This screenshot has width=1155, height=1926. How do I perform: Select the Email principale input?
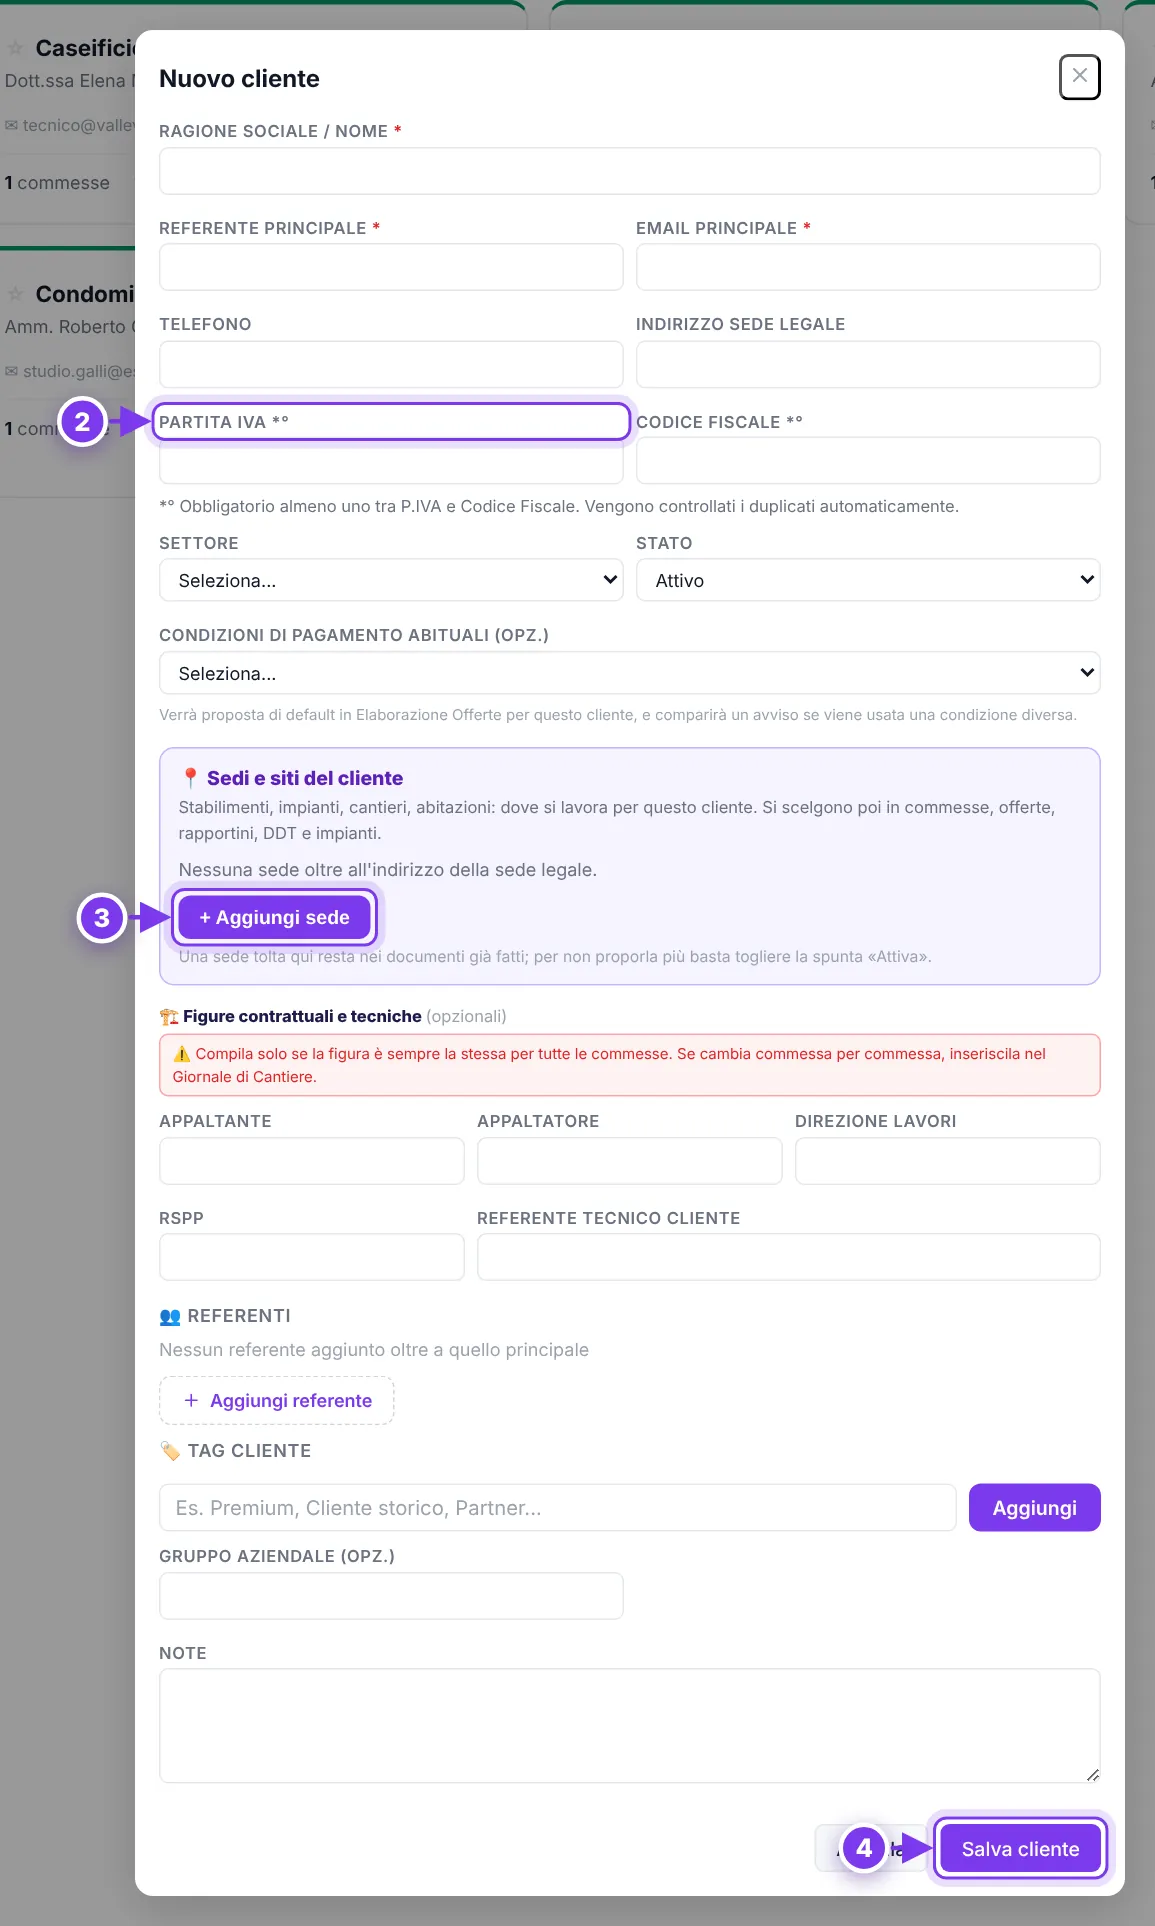tap(868, 267)
